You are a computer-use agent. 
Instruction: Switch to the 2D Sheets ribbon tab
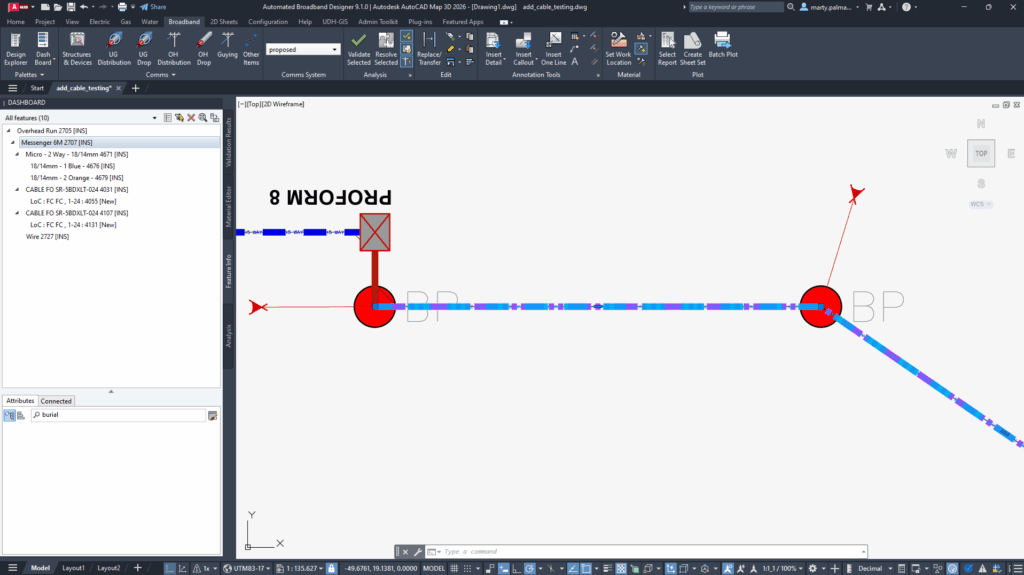tap(223, 21)
